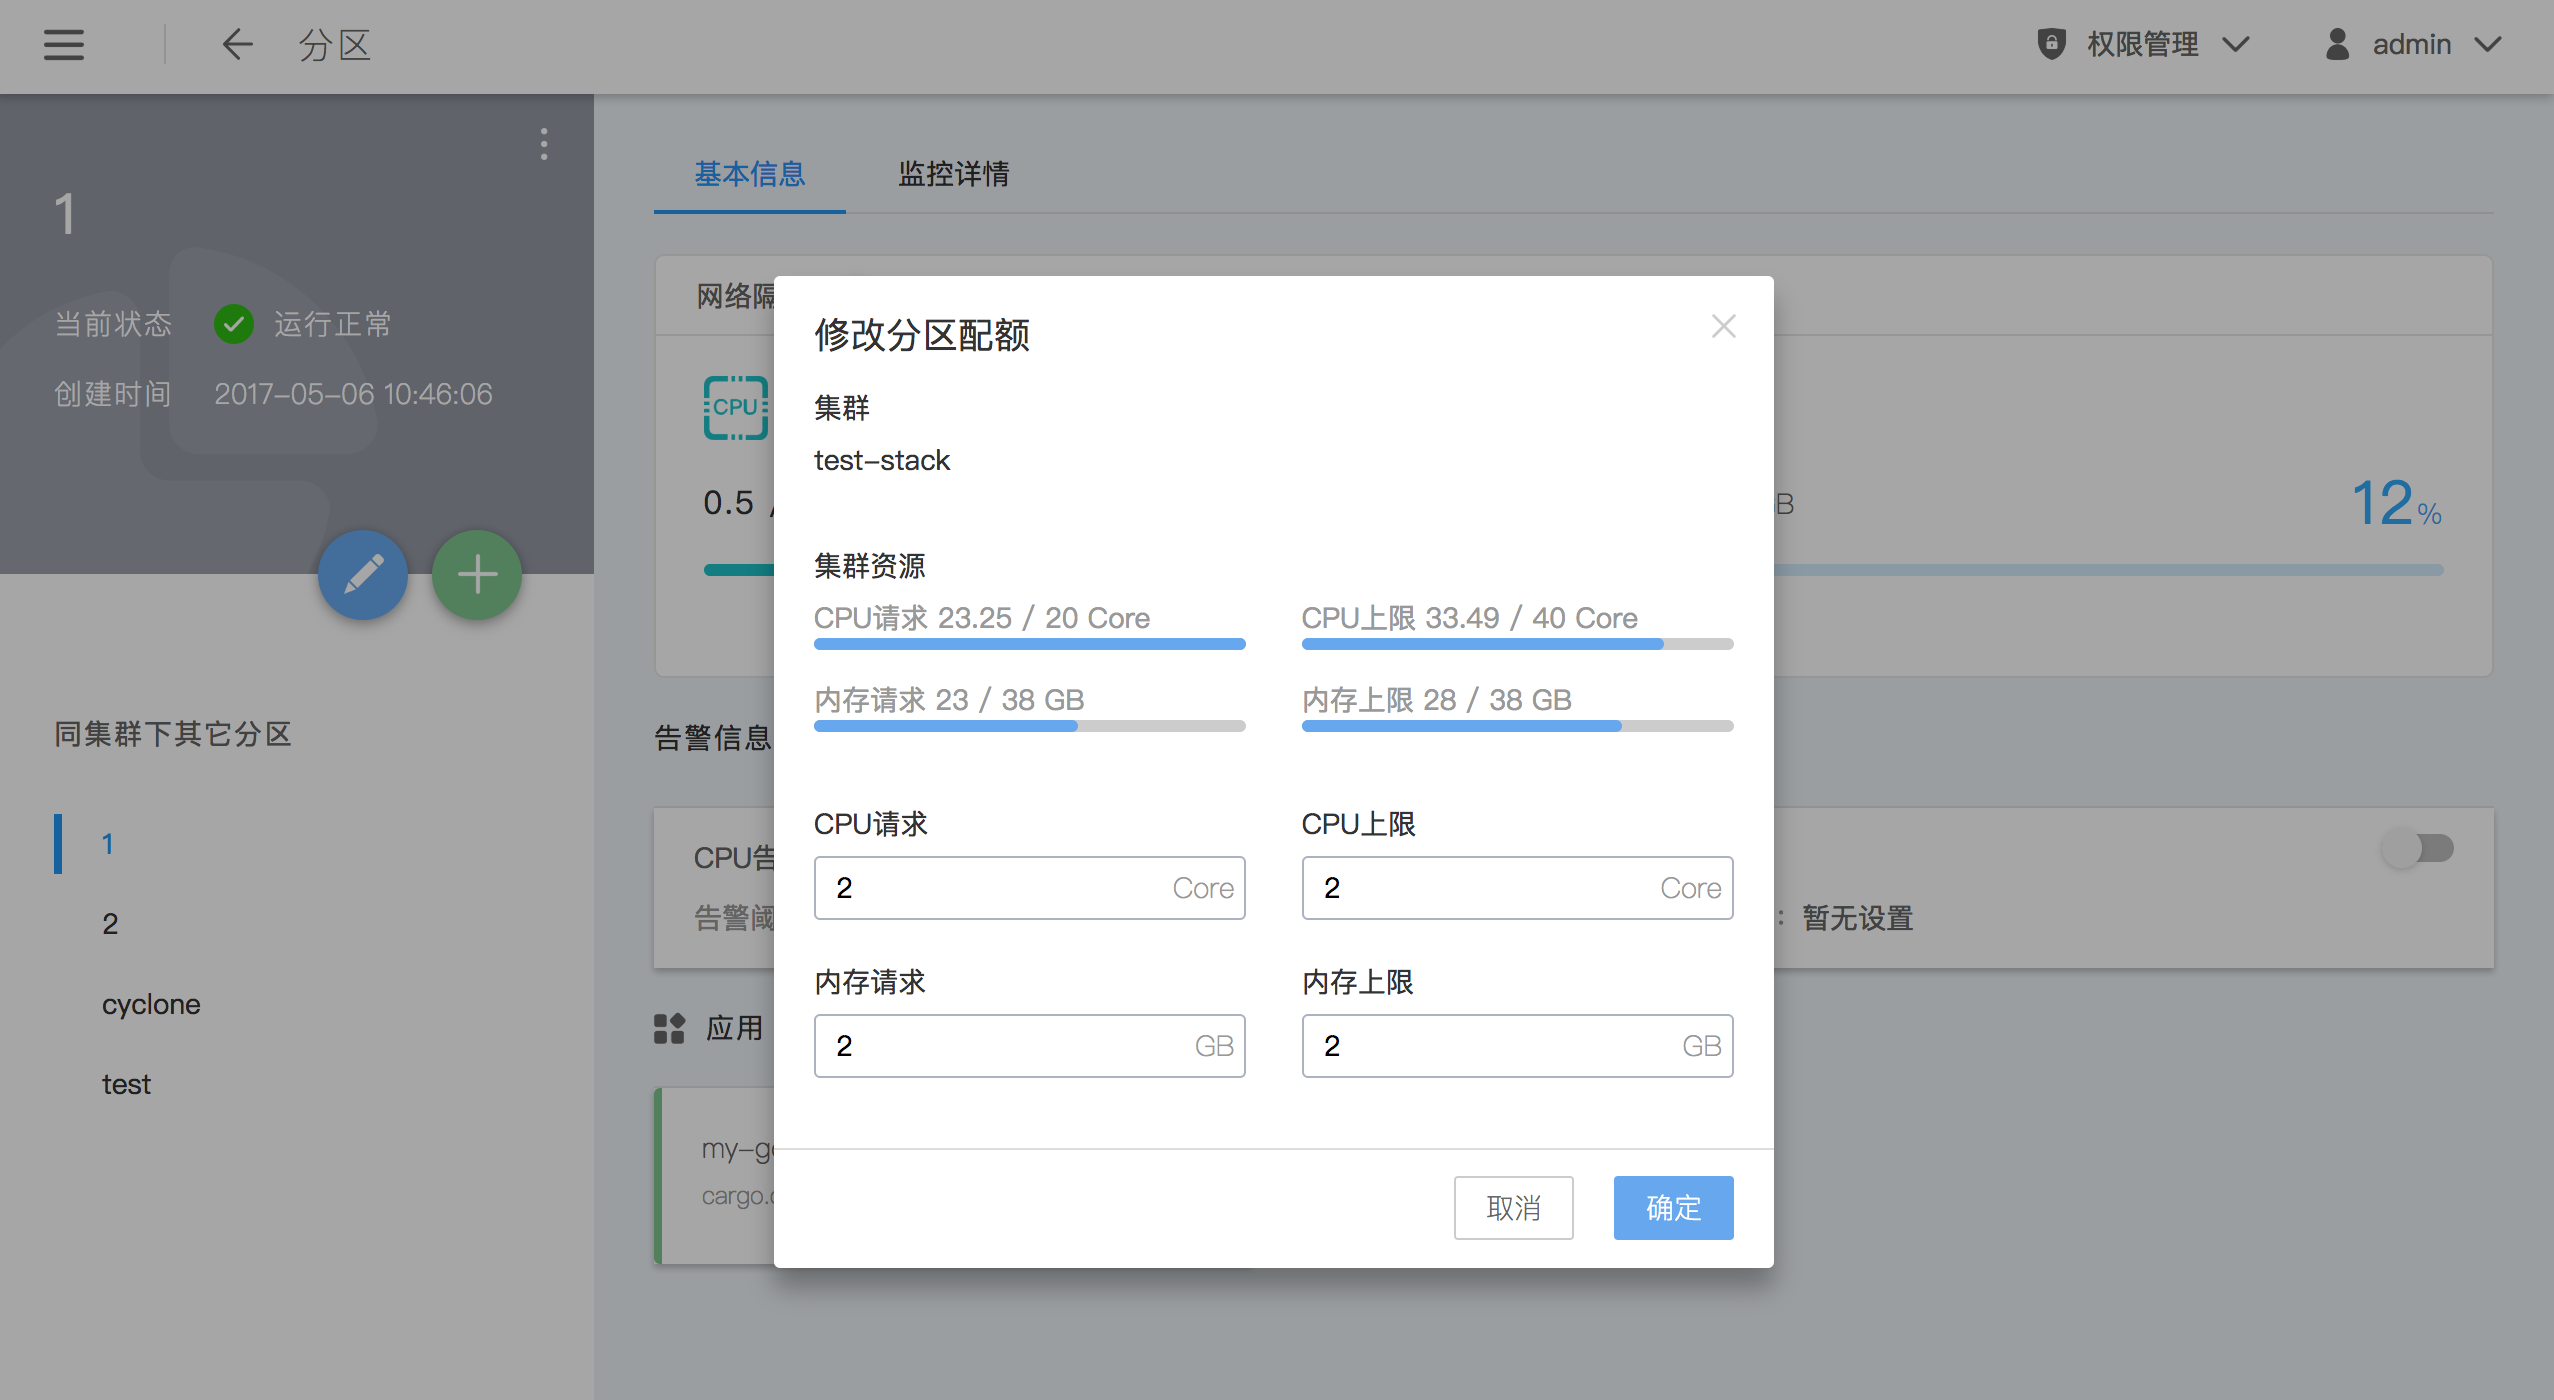Click the 确定 confirm button
Viewport: 2554px width, 1400px height.
pos(1673,1208)
